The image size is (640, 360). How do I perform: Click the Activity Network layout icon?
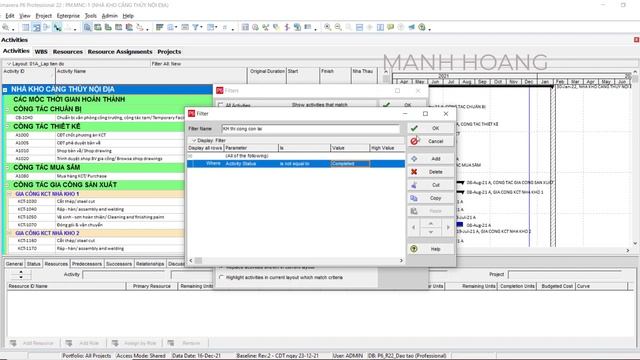(x=47, y=27)
